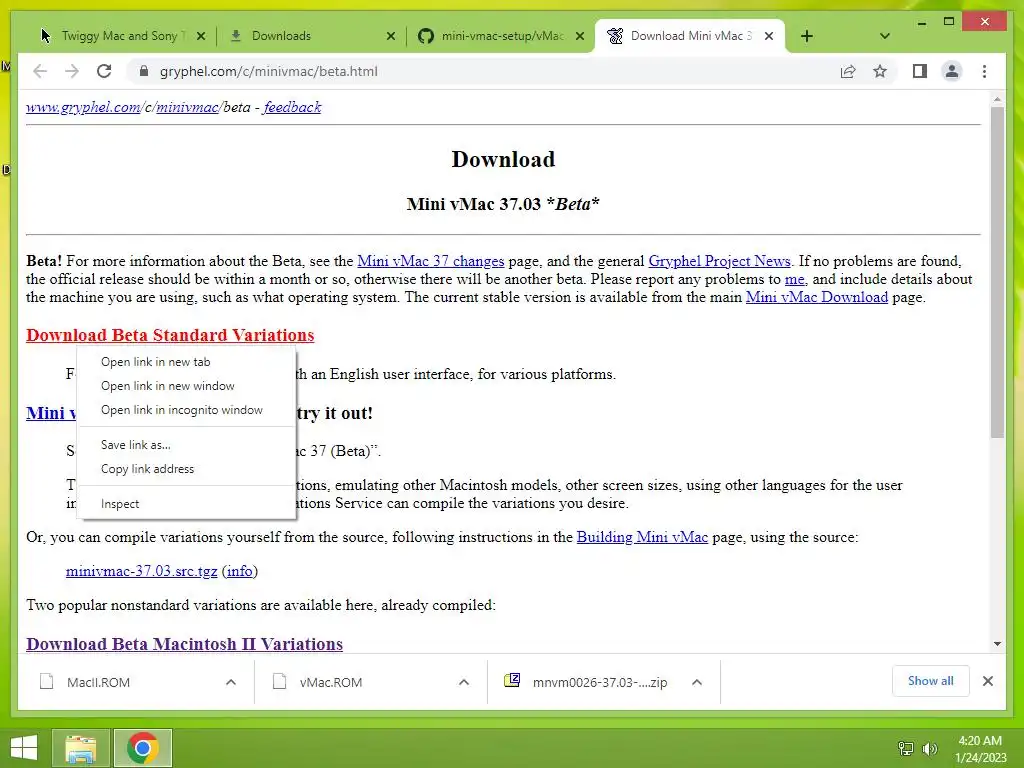The image size is (1024, 768).
Task: Open the tab search dropdown
Action: click(x=884, y=36)
